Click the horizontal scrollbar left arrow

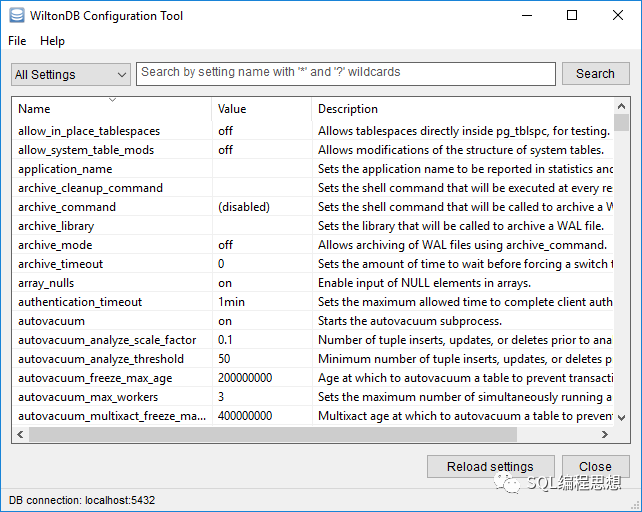20,434
